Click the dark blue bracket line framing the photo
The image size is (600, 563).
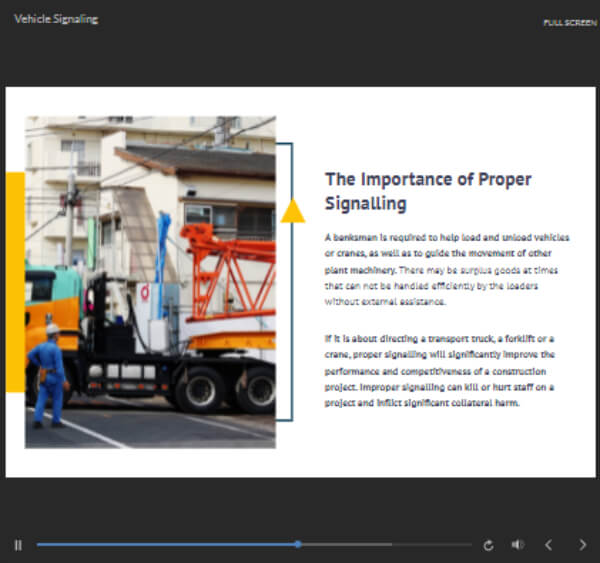pos(292,320)
